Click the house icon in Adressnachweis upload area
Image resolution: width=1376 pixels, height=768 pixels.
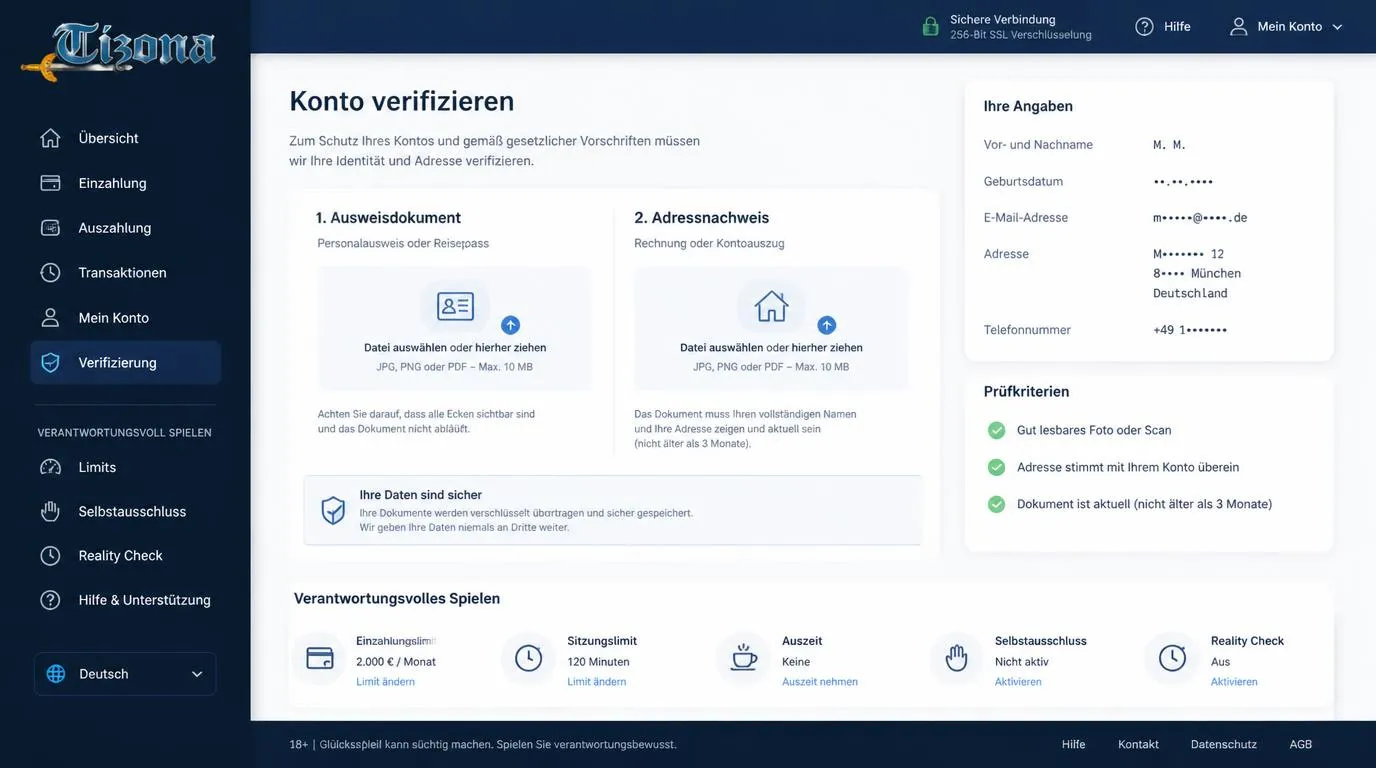pyautogui.click(x=771, y=306)
